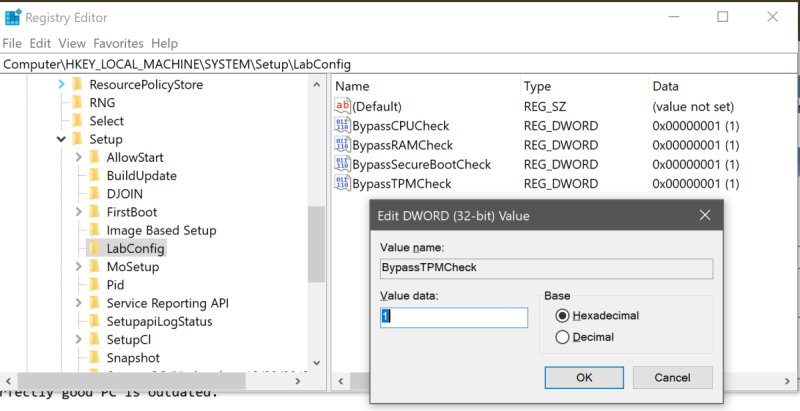
Task: Click the Registry Editor app icon
Action: pos(13,17)
